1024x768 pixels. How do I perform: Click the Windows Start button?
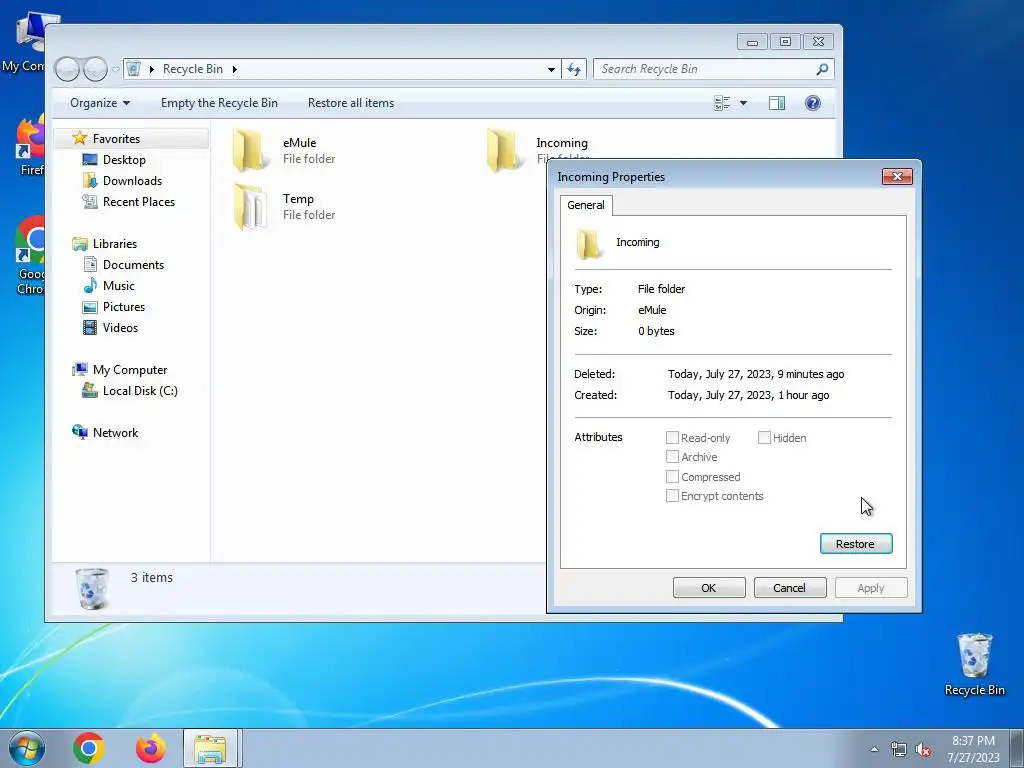(26, 748)
